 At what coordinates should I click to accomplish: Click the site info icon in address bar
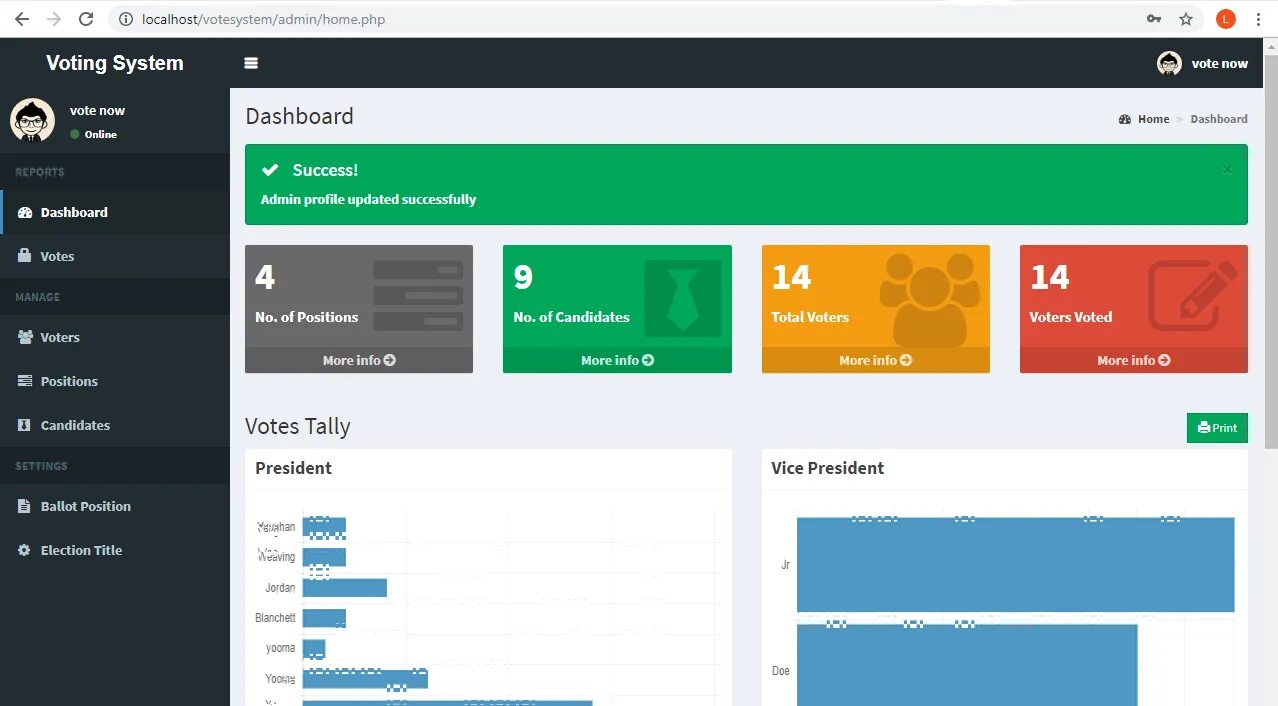point(126,19)
